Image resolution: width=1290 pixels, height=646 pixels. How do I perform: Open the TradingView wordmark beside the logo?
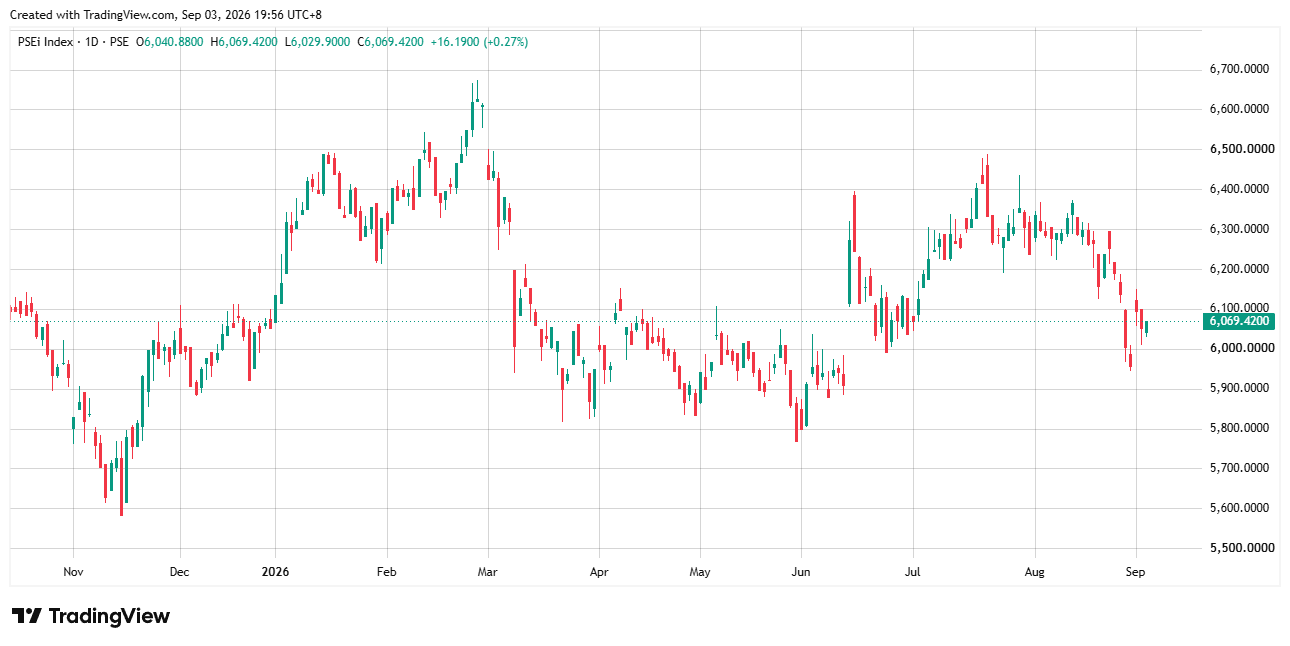click(x=109, y=616)
